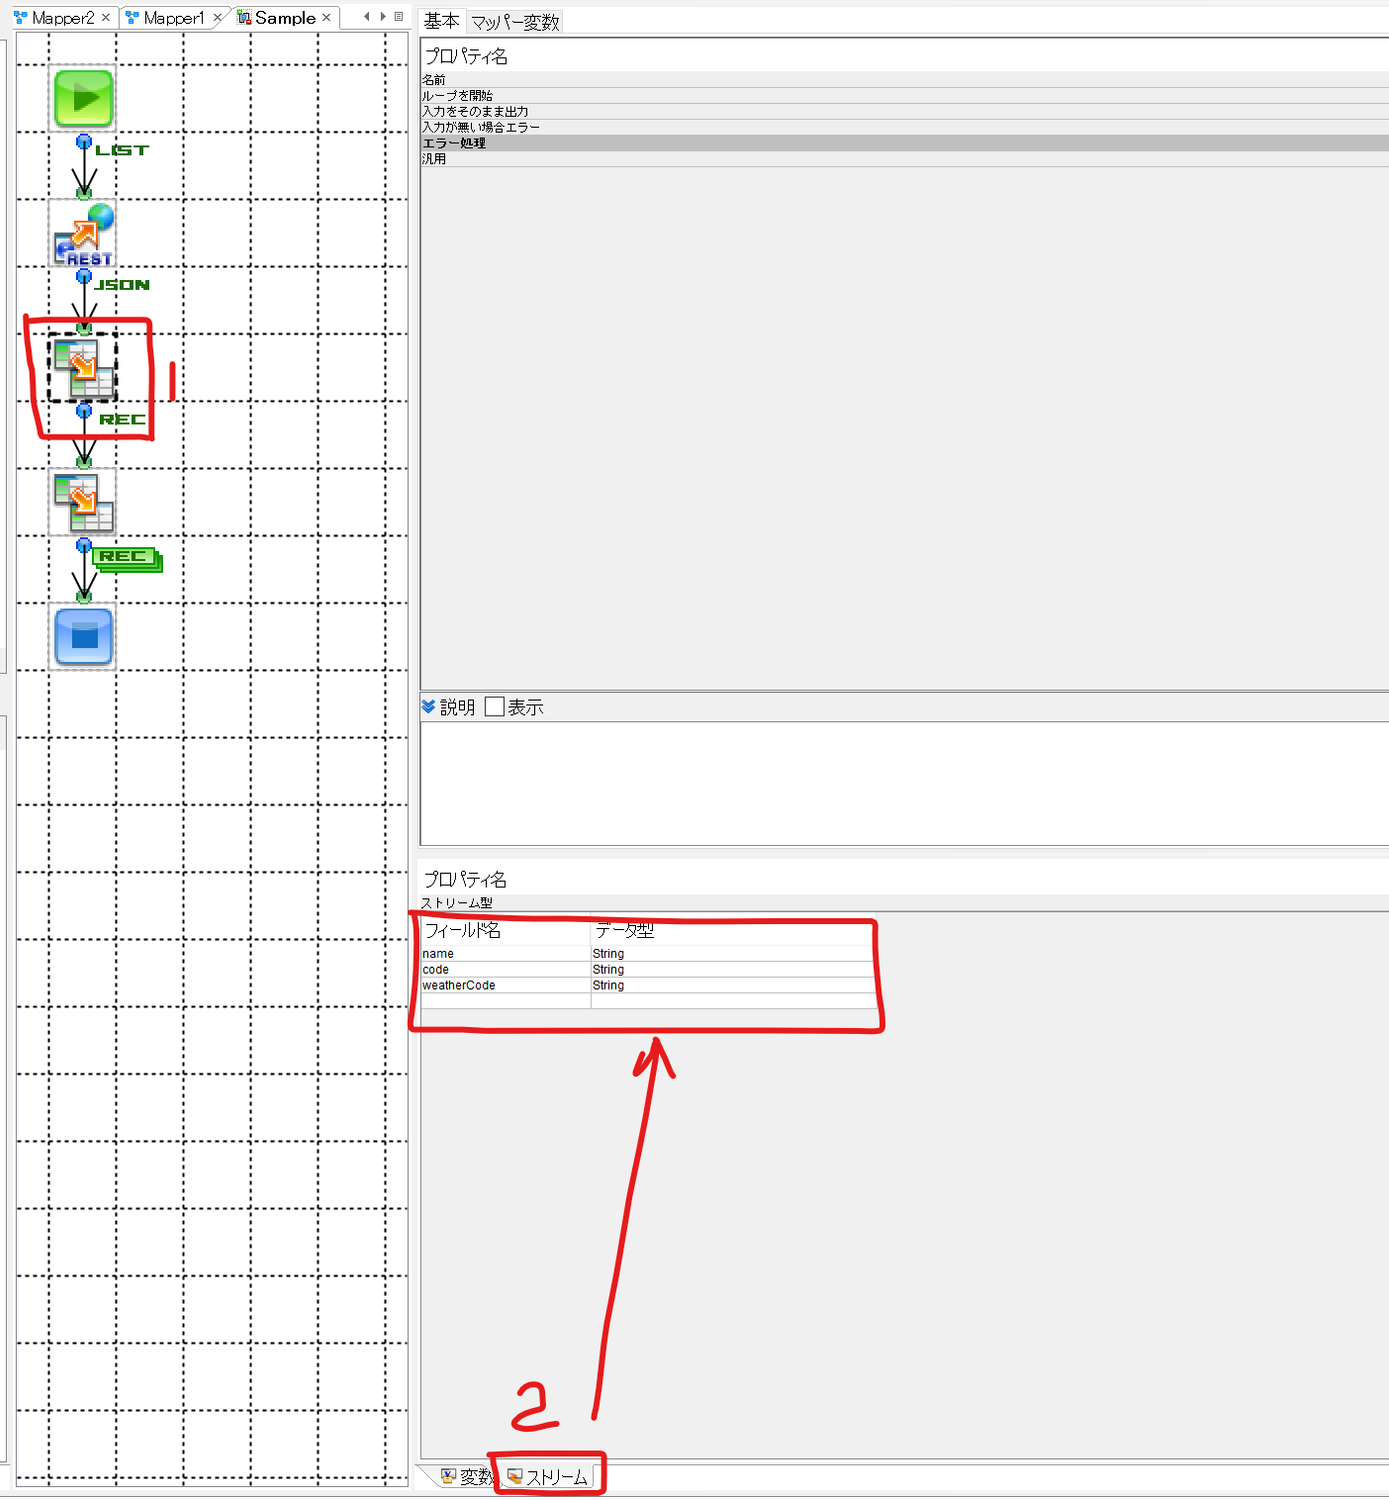Collapse the 説明 section chevron

pyautogui.click(x=429, y=707)
